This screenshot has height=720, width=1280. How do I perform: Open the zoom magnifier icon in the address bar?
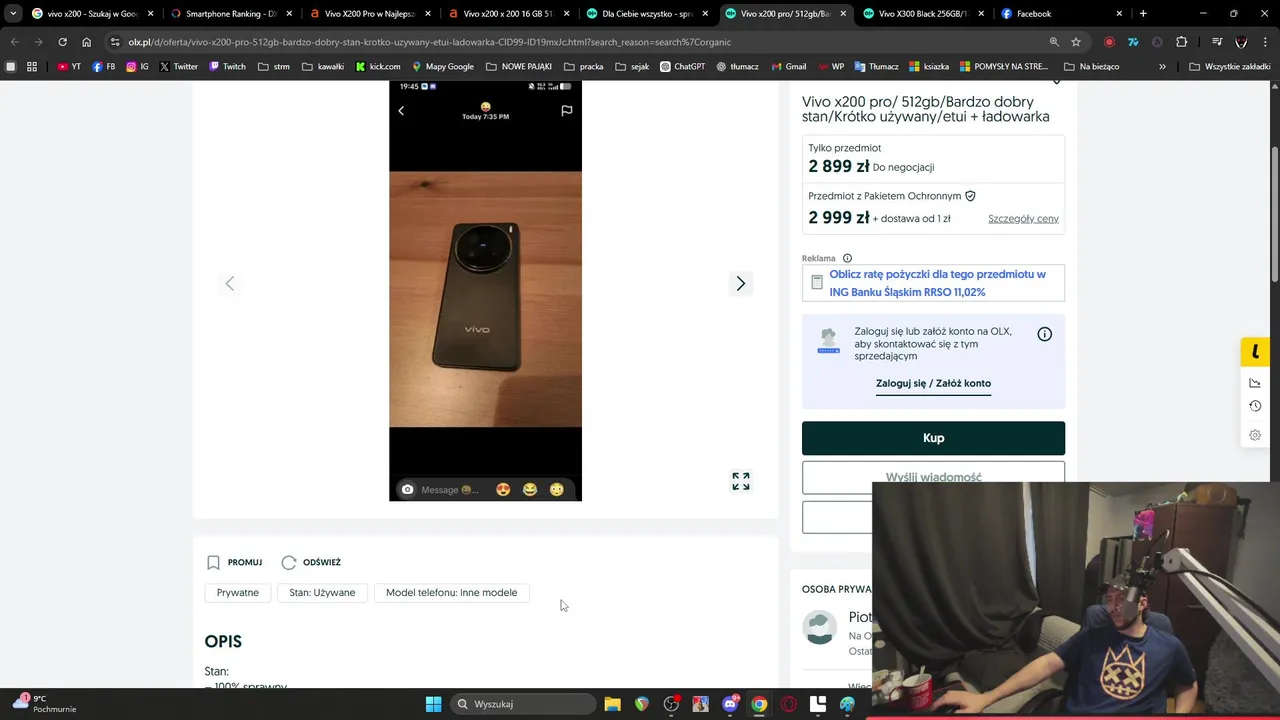pyautogui.click(x=1054, y=42)
